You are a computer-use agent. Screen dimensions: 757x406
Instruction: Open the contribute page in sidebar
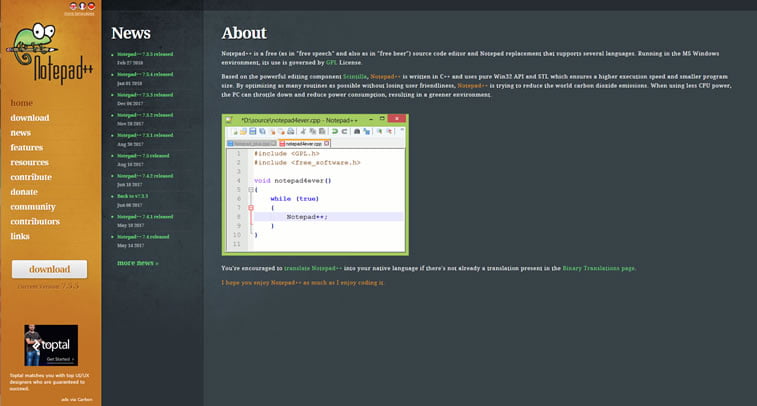(x=31, y=177)
